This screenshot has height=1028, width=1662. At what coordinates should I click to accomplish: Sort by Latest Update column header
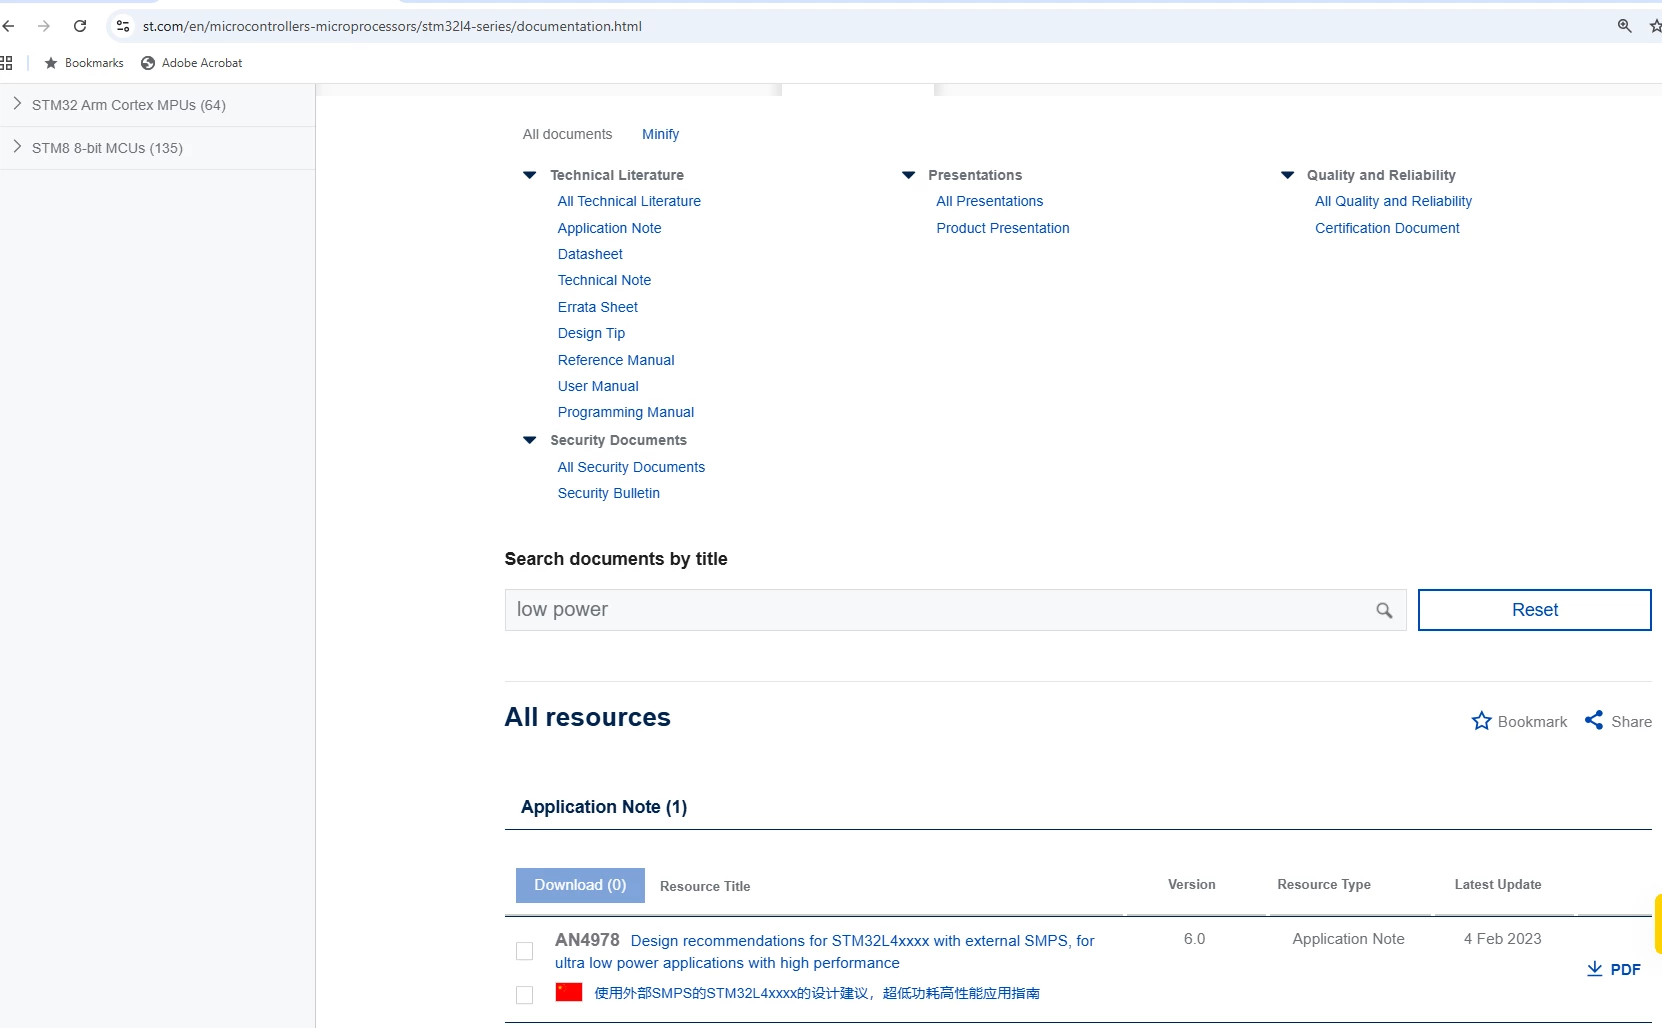1497,884
